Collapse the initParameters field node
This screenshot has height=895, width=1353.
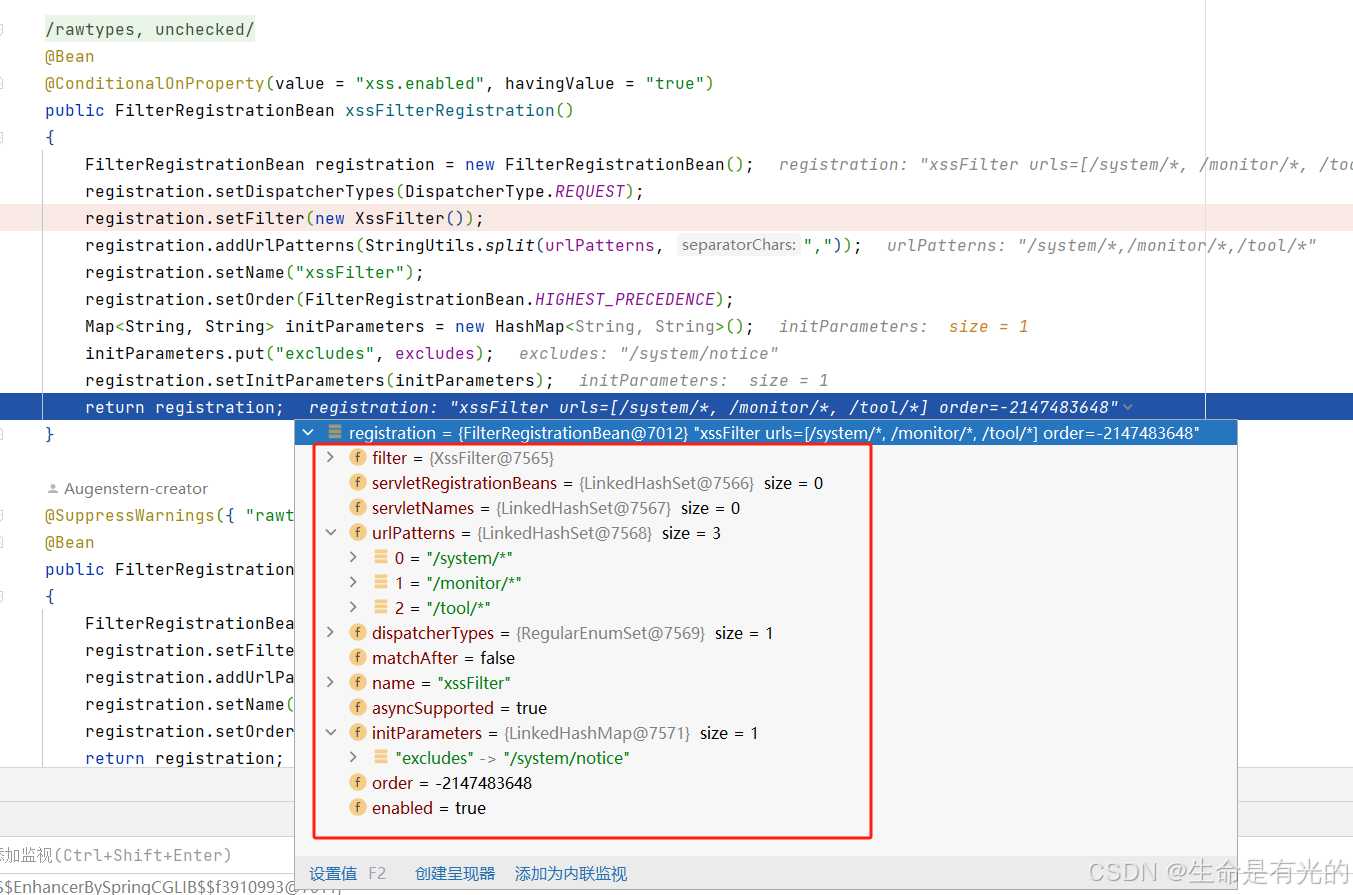331,733
